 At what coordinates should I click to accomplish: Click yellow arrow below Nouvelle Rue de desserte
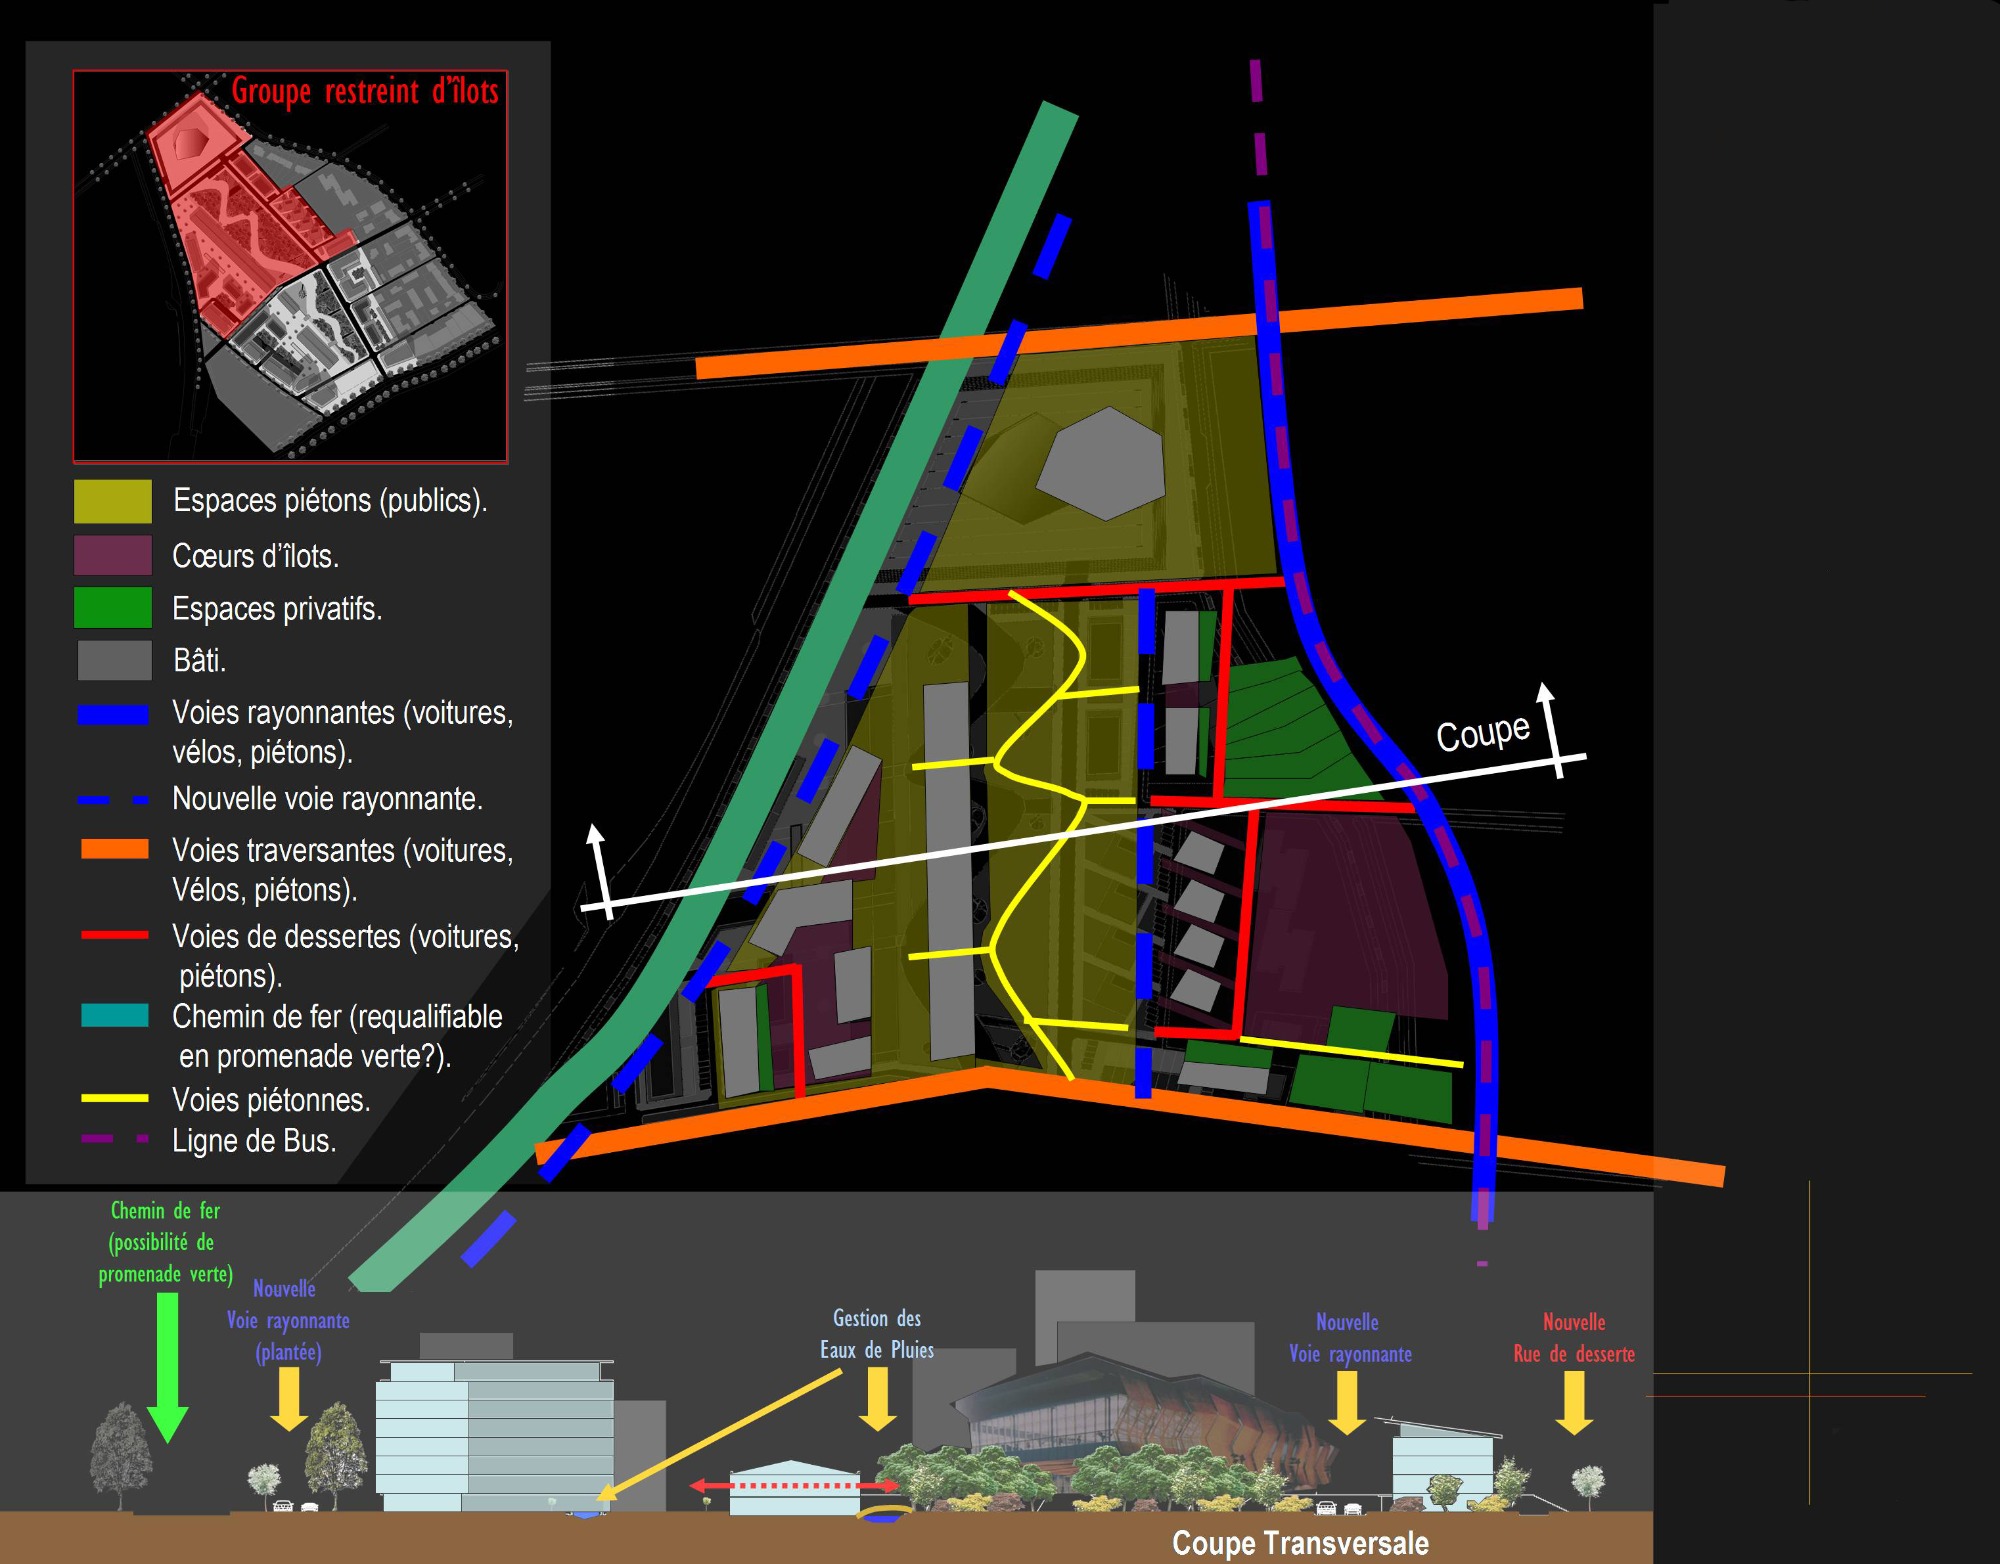[x=1574, y=1402]
